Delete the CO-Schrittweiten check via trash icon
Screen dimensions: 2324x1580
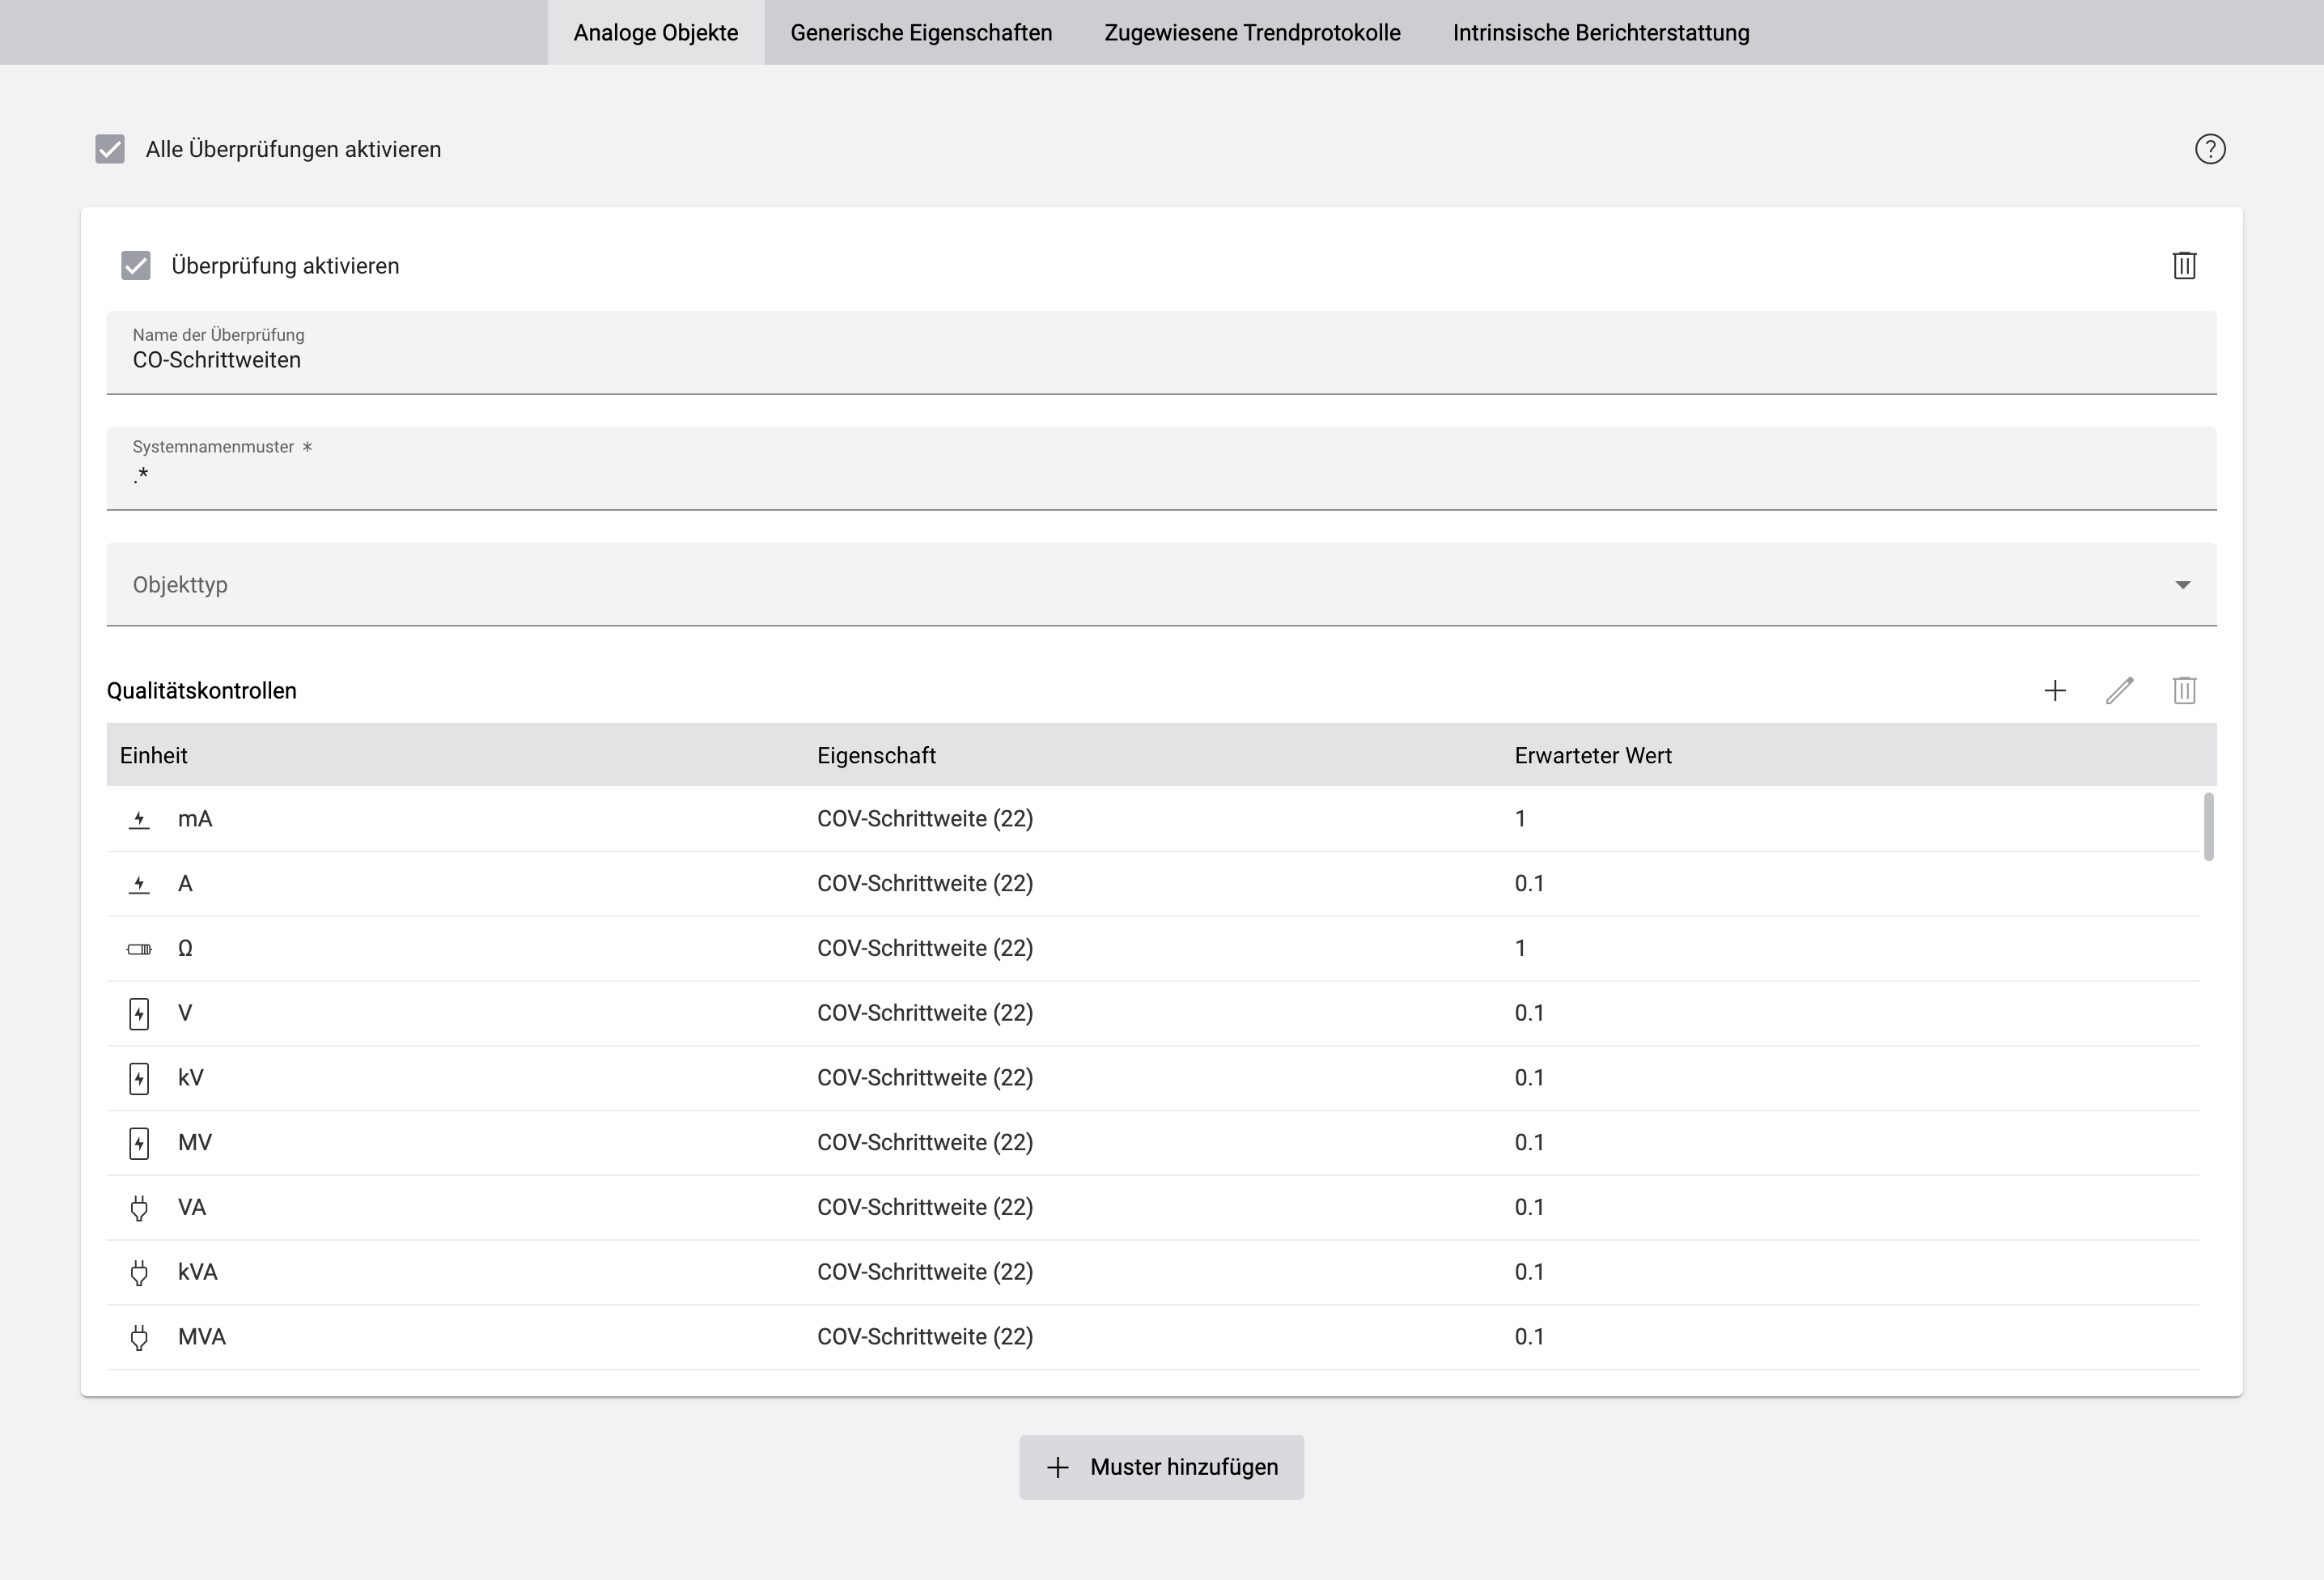point(2184,266)
